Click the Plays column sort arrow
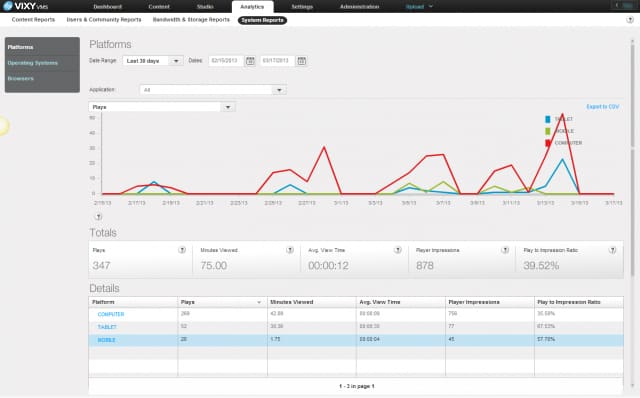640x398 pixels. [x=259, y=302]
